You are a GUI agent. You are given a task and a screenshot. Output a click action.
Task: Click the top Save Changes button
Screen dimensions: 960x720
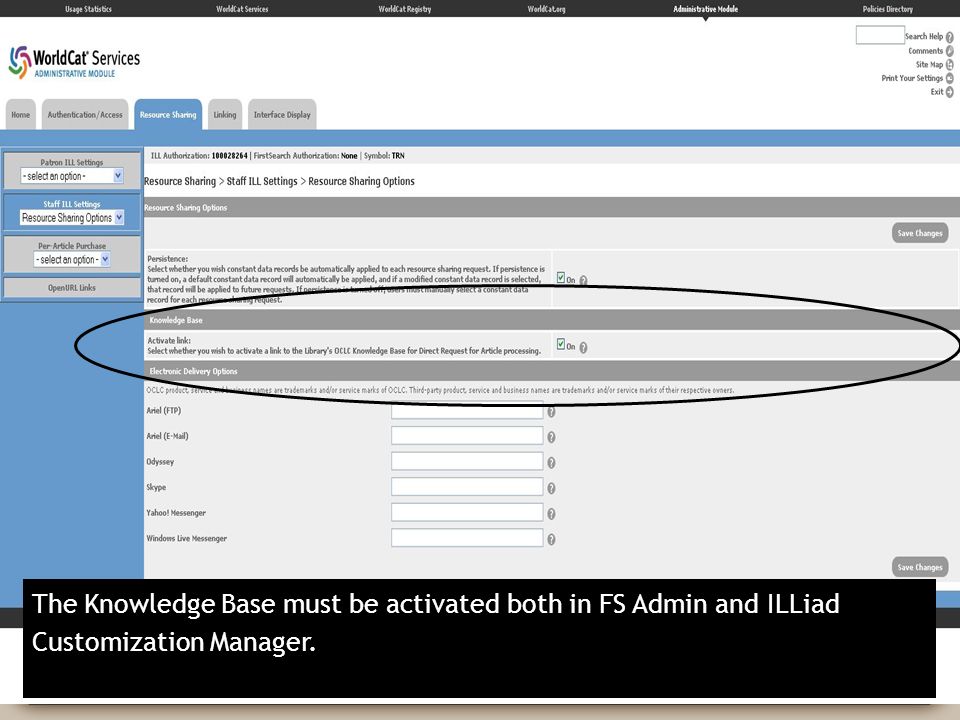point(920,233)
